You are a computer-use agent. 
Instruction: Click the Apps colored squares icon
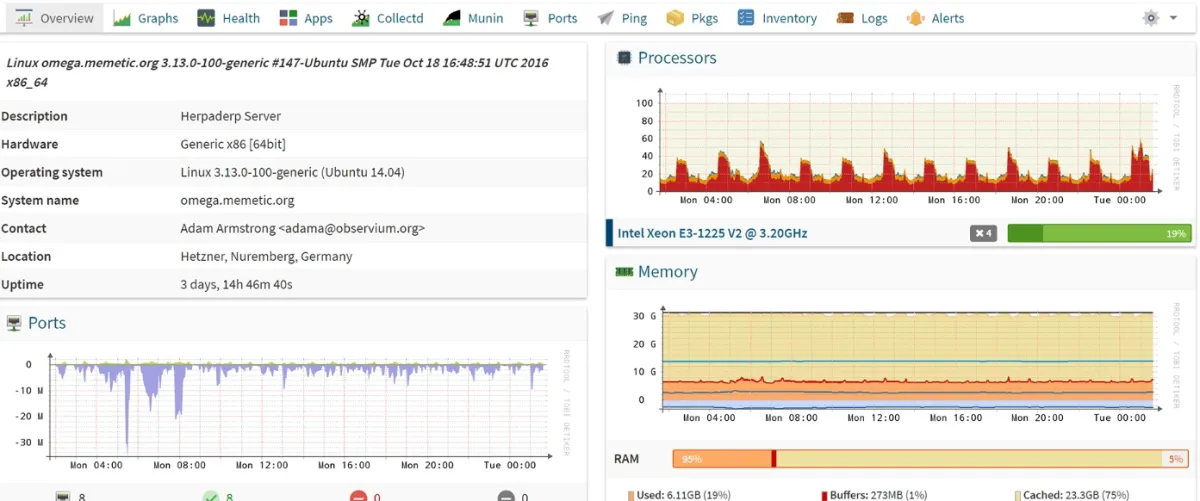click(288, 18)
